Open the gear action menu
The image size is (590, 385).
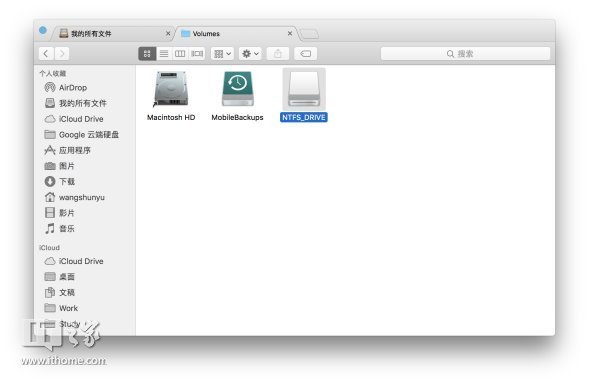tap(250, 54)
